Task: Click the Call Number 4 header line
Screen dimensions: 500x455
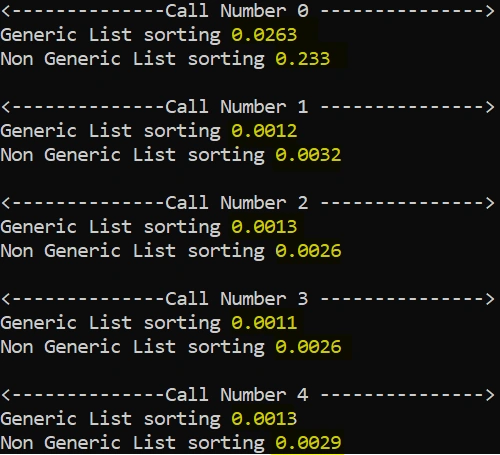Action: point(248,395)
